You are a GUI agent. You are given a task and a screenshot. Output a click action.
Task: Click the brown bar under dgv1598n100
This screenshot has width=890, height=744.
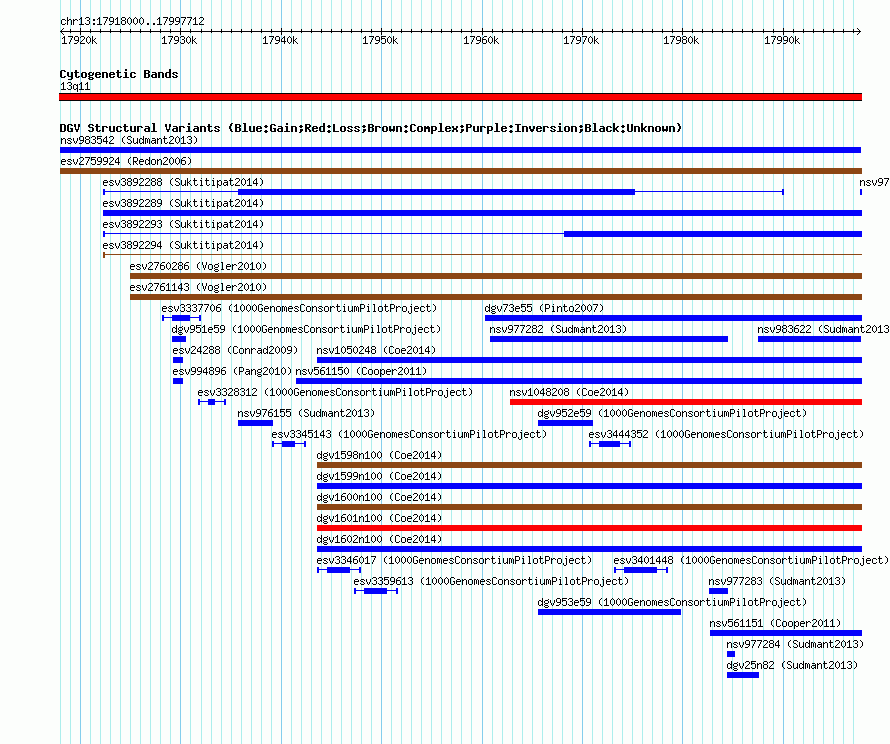coord(589,465)
